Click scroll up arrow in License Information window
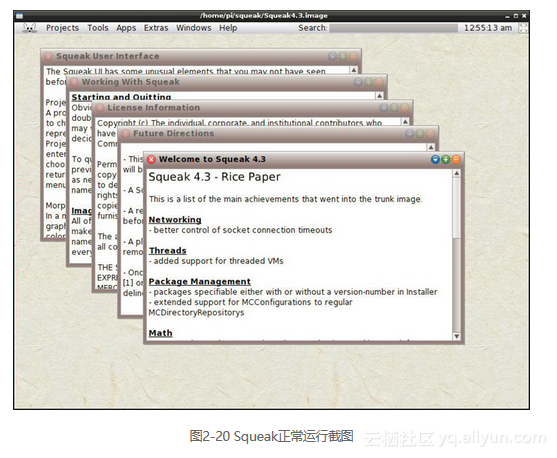557x458 pixels. [405, 122]
